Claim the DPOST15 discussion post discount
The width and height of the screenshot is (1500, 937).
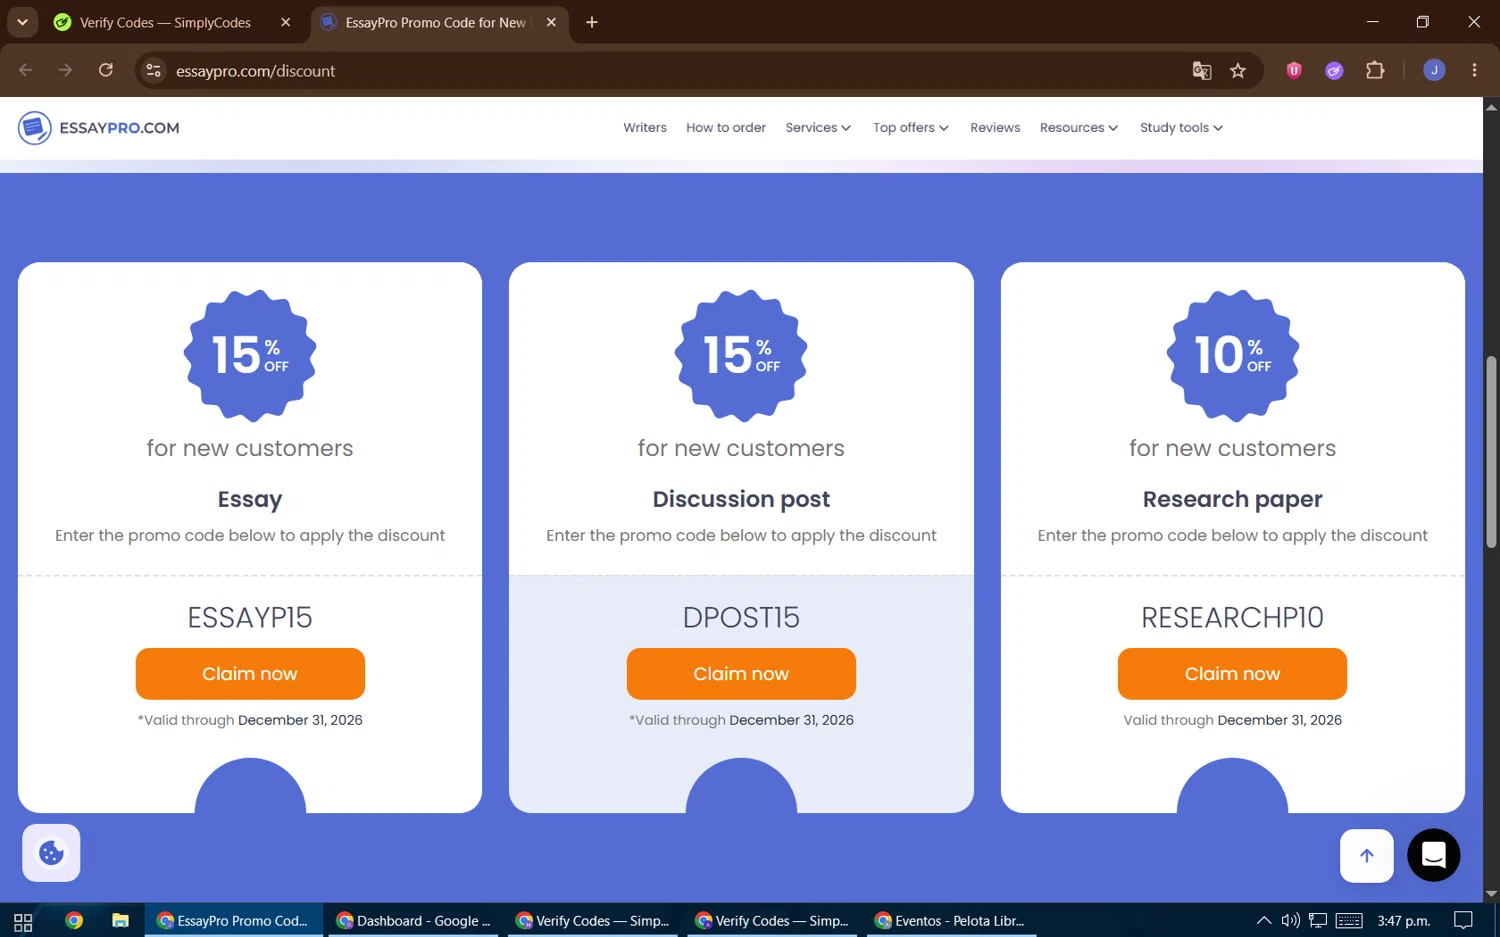(741, 674)
